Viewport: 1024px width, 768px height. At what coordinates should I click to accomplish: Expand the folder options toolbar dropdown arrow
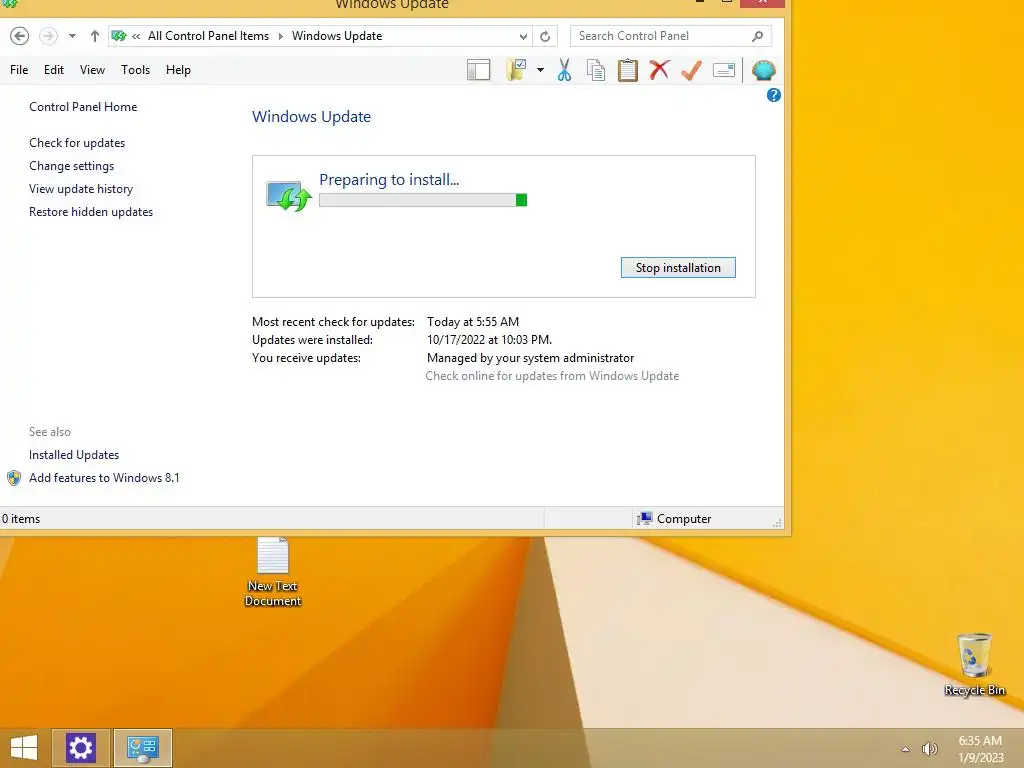click(540, 70)
